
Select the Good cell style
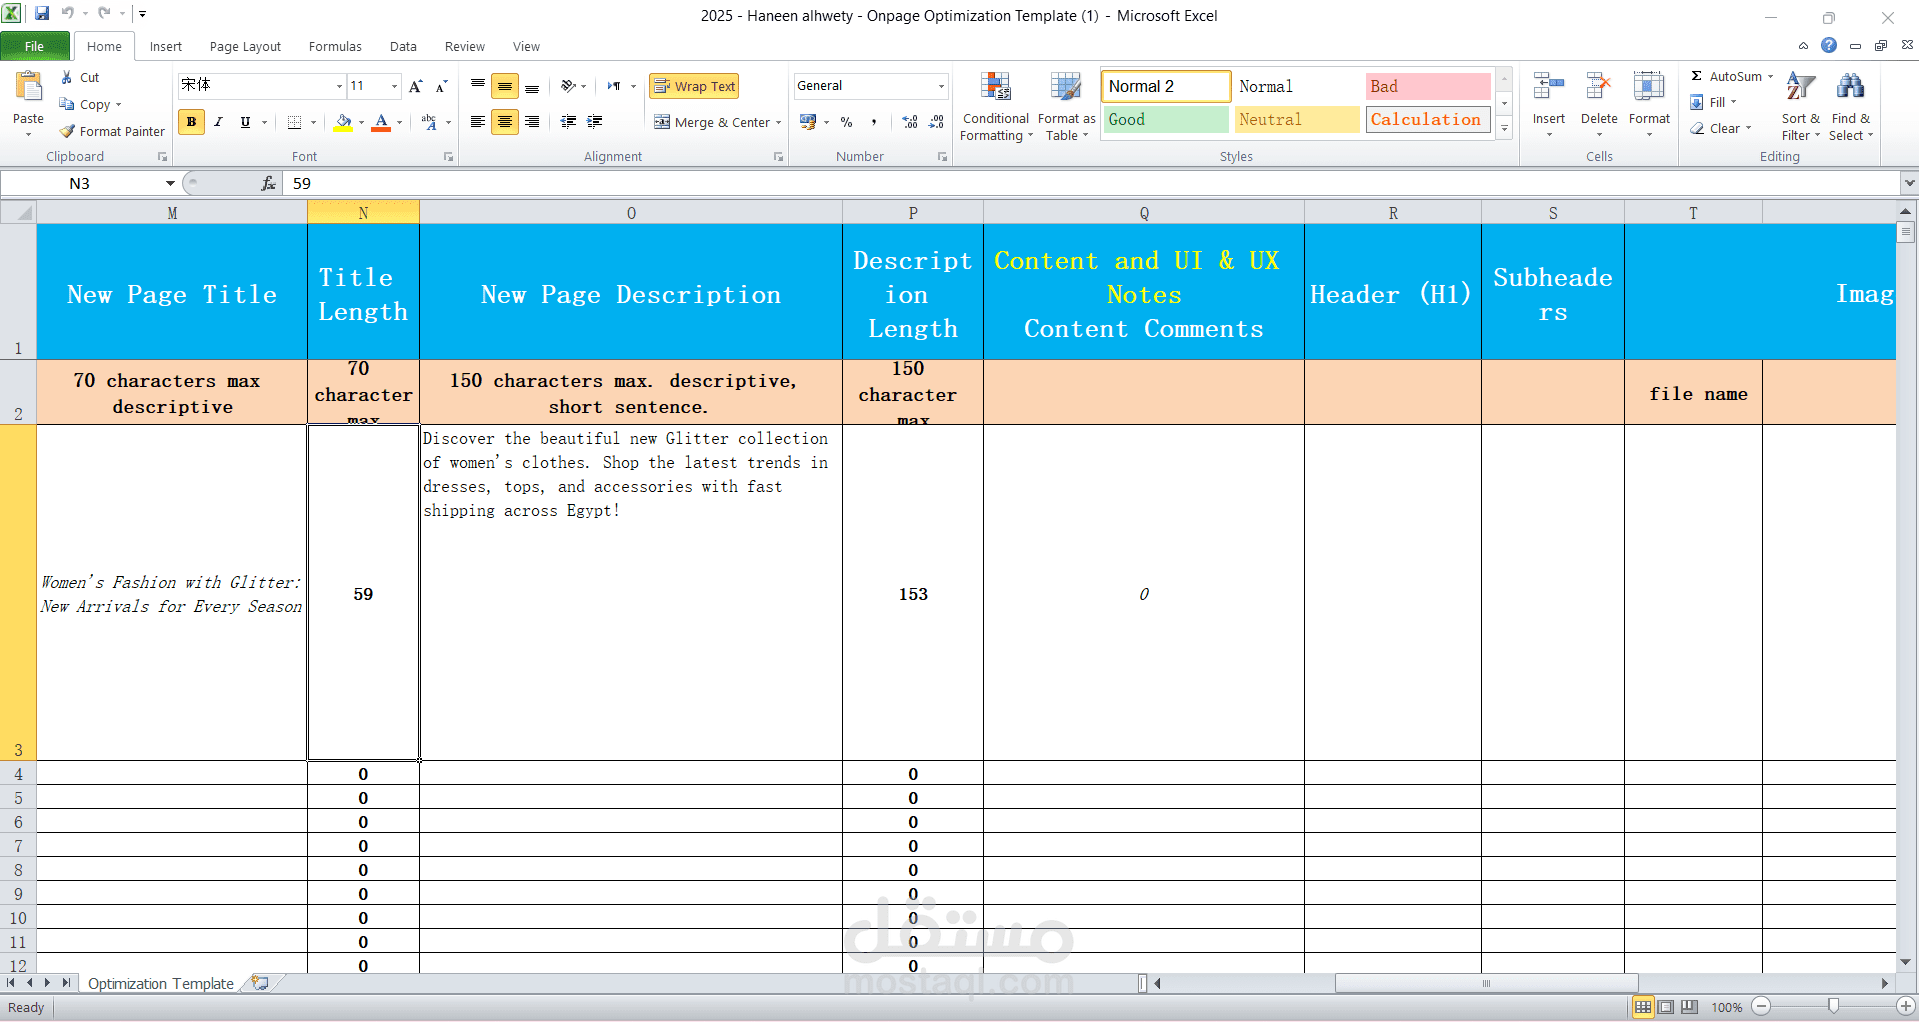click(1165, 119)
